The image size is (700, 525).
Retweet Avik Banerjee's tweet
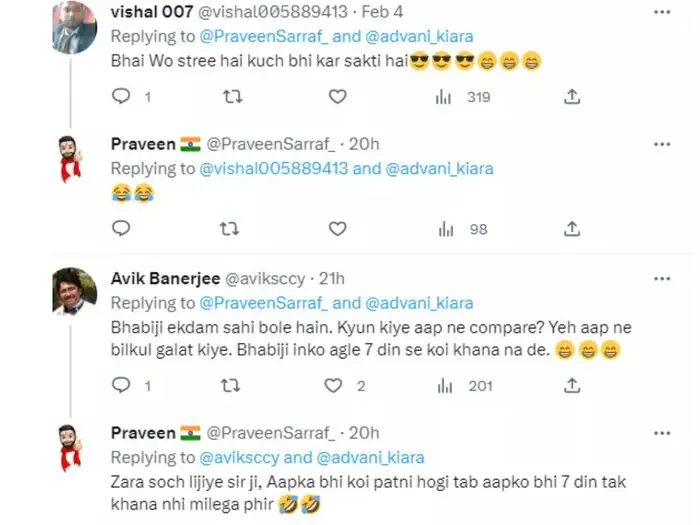point(230,385)
